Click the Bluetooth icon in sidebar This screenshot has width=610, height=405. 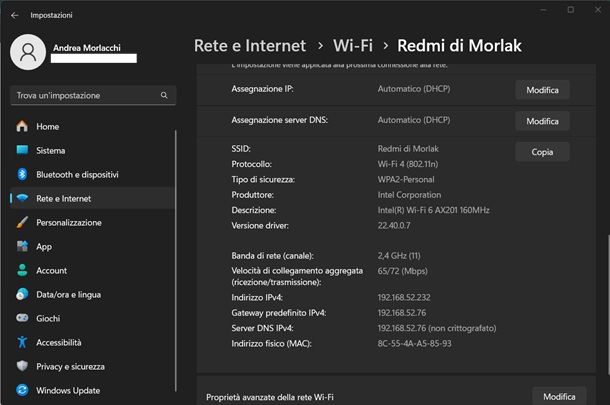pos(22,174)
